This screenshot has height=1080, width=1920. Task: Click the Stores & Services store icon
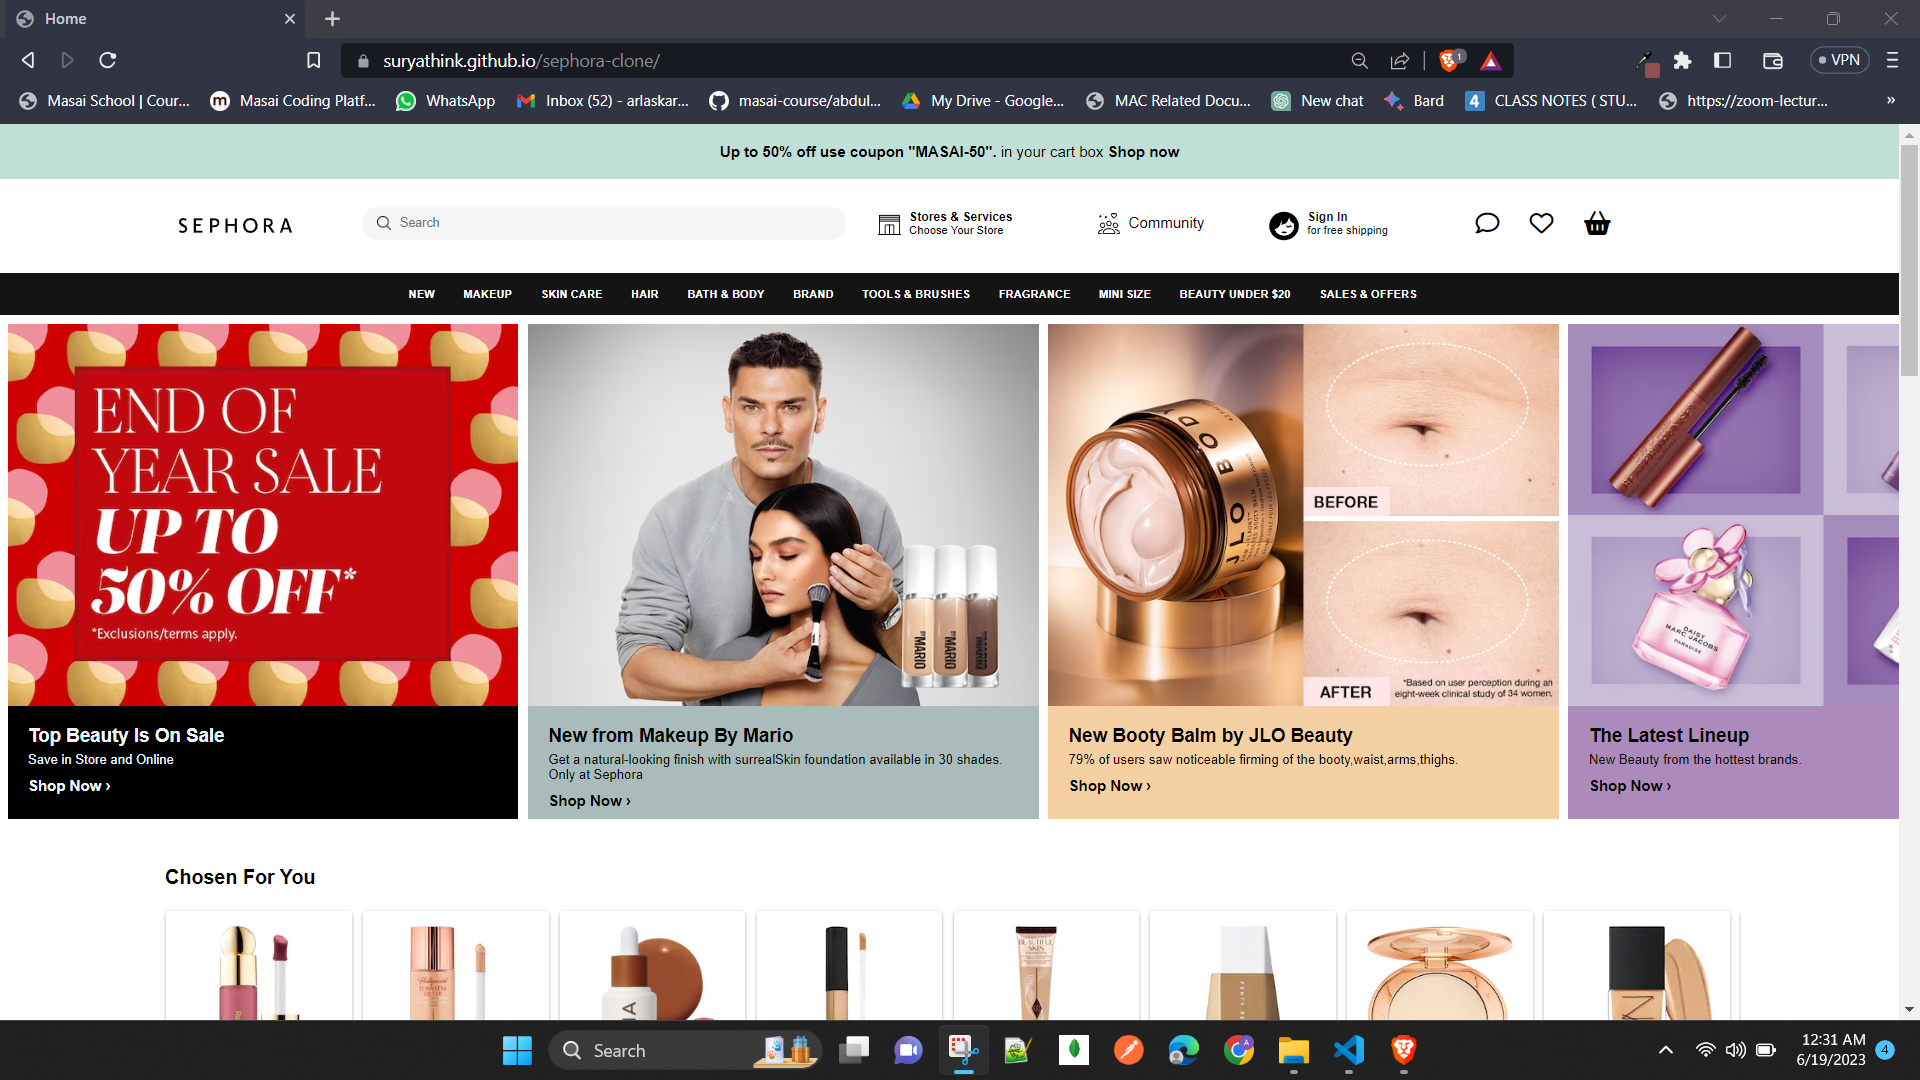[x=889, y=224]
